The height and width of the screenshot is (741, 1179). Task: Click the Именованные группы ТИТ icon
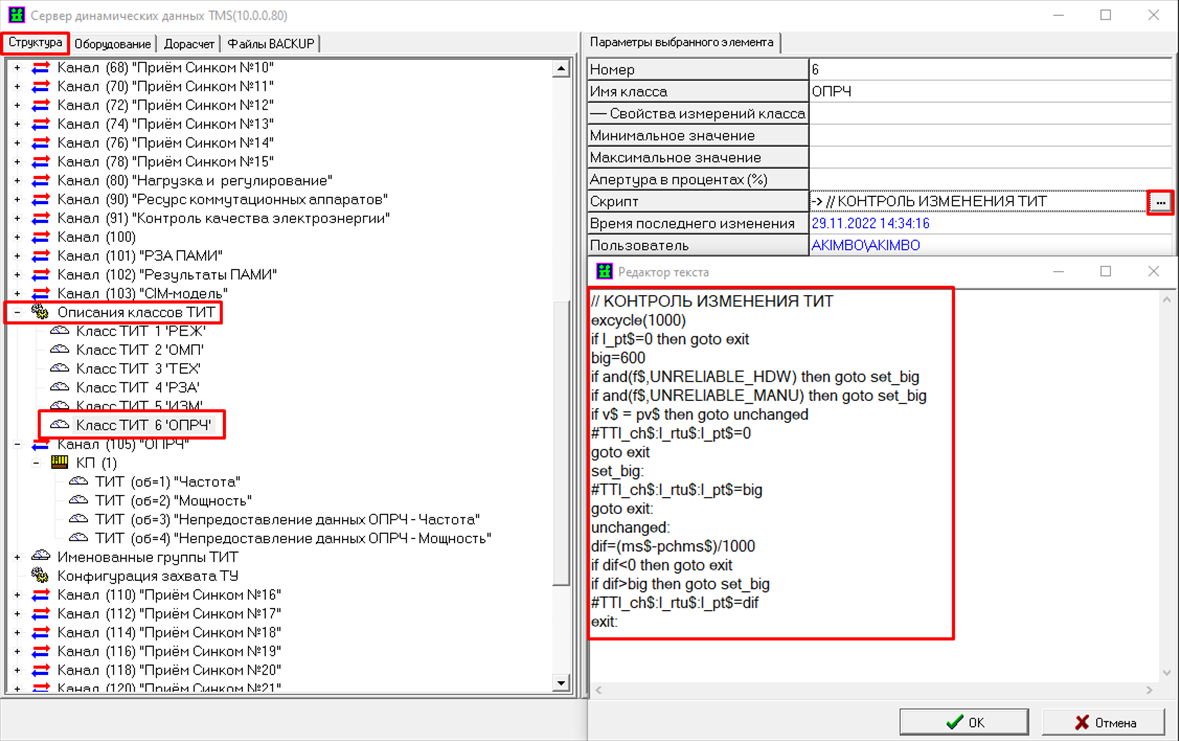coord(40,557)
